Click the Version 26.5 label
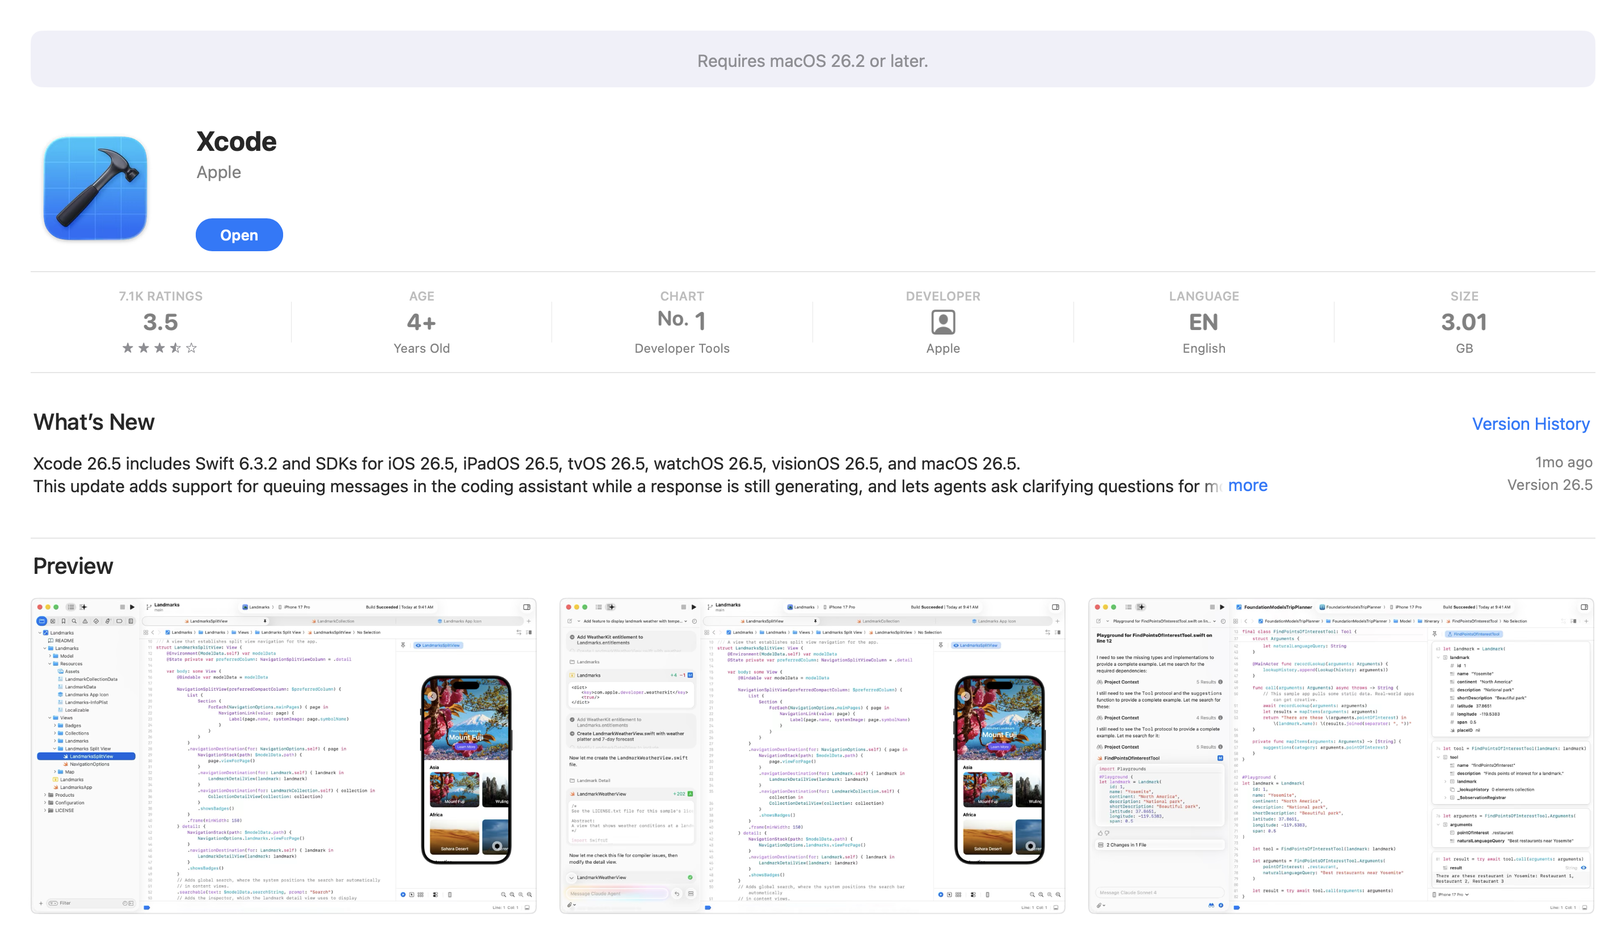The image size is (1600, 930). coord(1549,485)
